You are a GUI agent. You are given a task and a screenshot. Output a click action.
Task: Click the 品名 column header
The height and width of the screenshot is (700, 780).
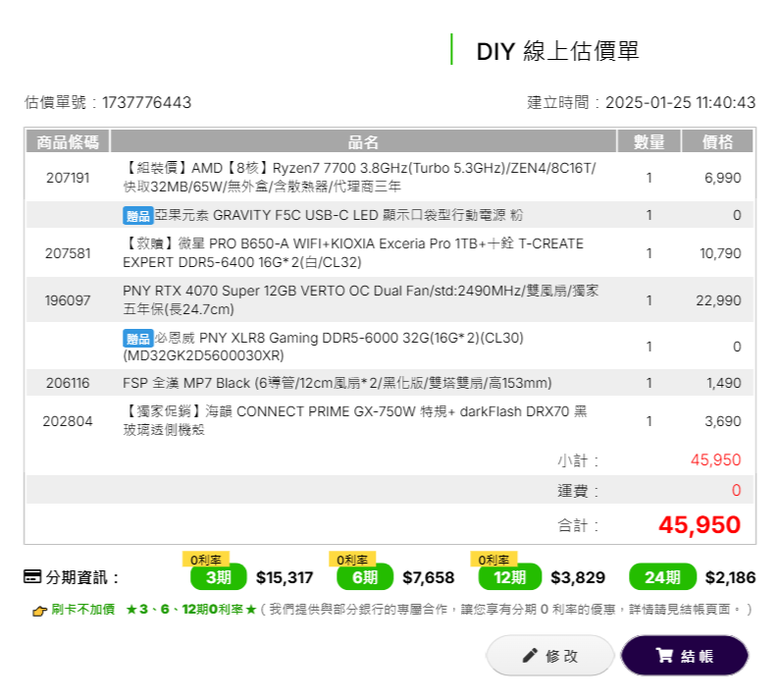point(363,142)
